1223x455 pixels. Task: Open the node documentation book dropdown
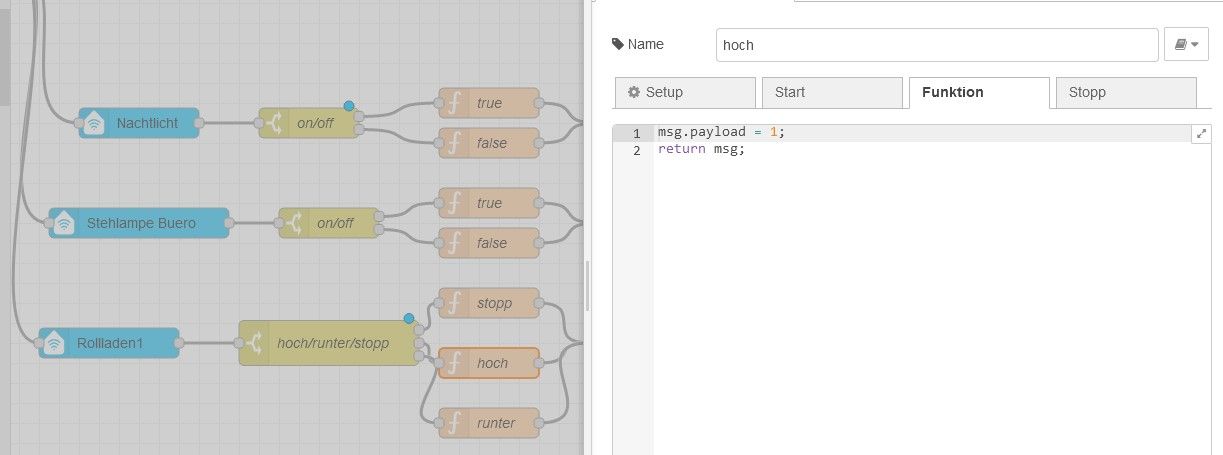(1186, 45)
